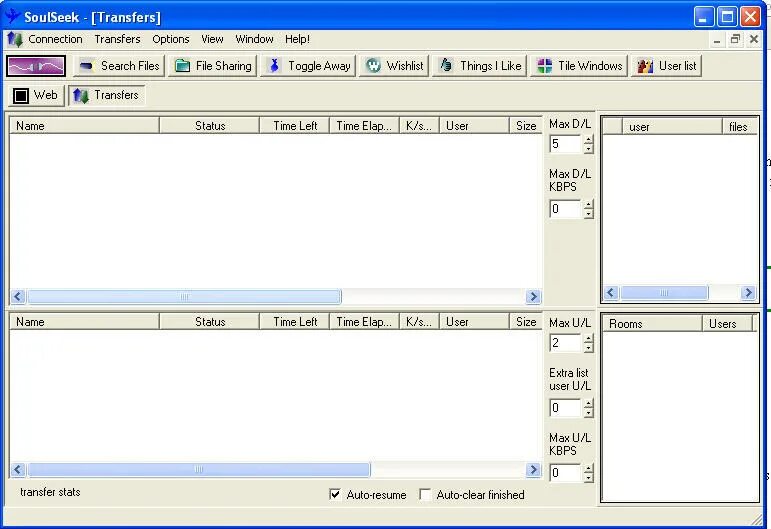Image resolution: width=771 pixels, height=529 pixels.
Task: Restore the inner Transfers child window
Action: (x=735, y=39)
